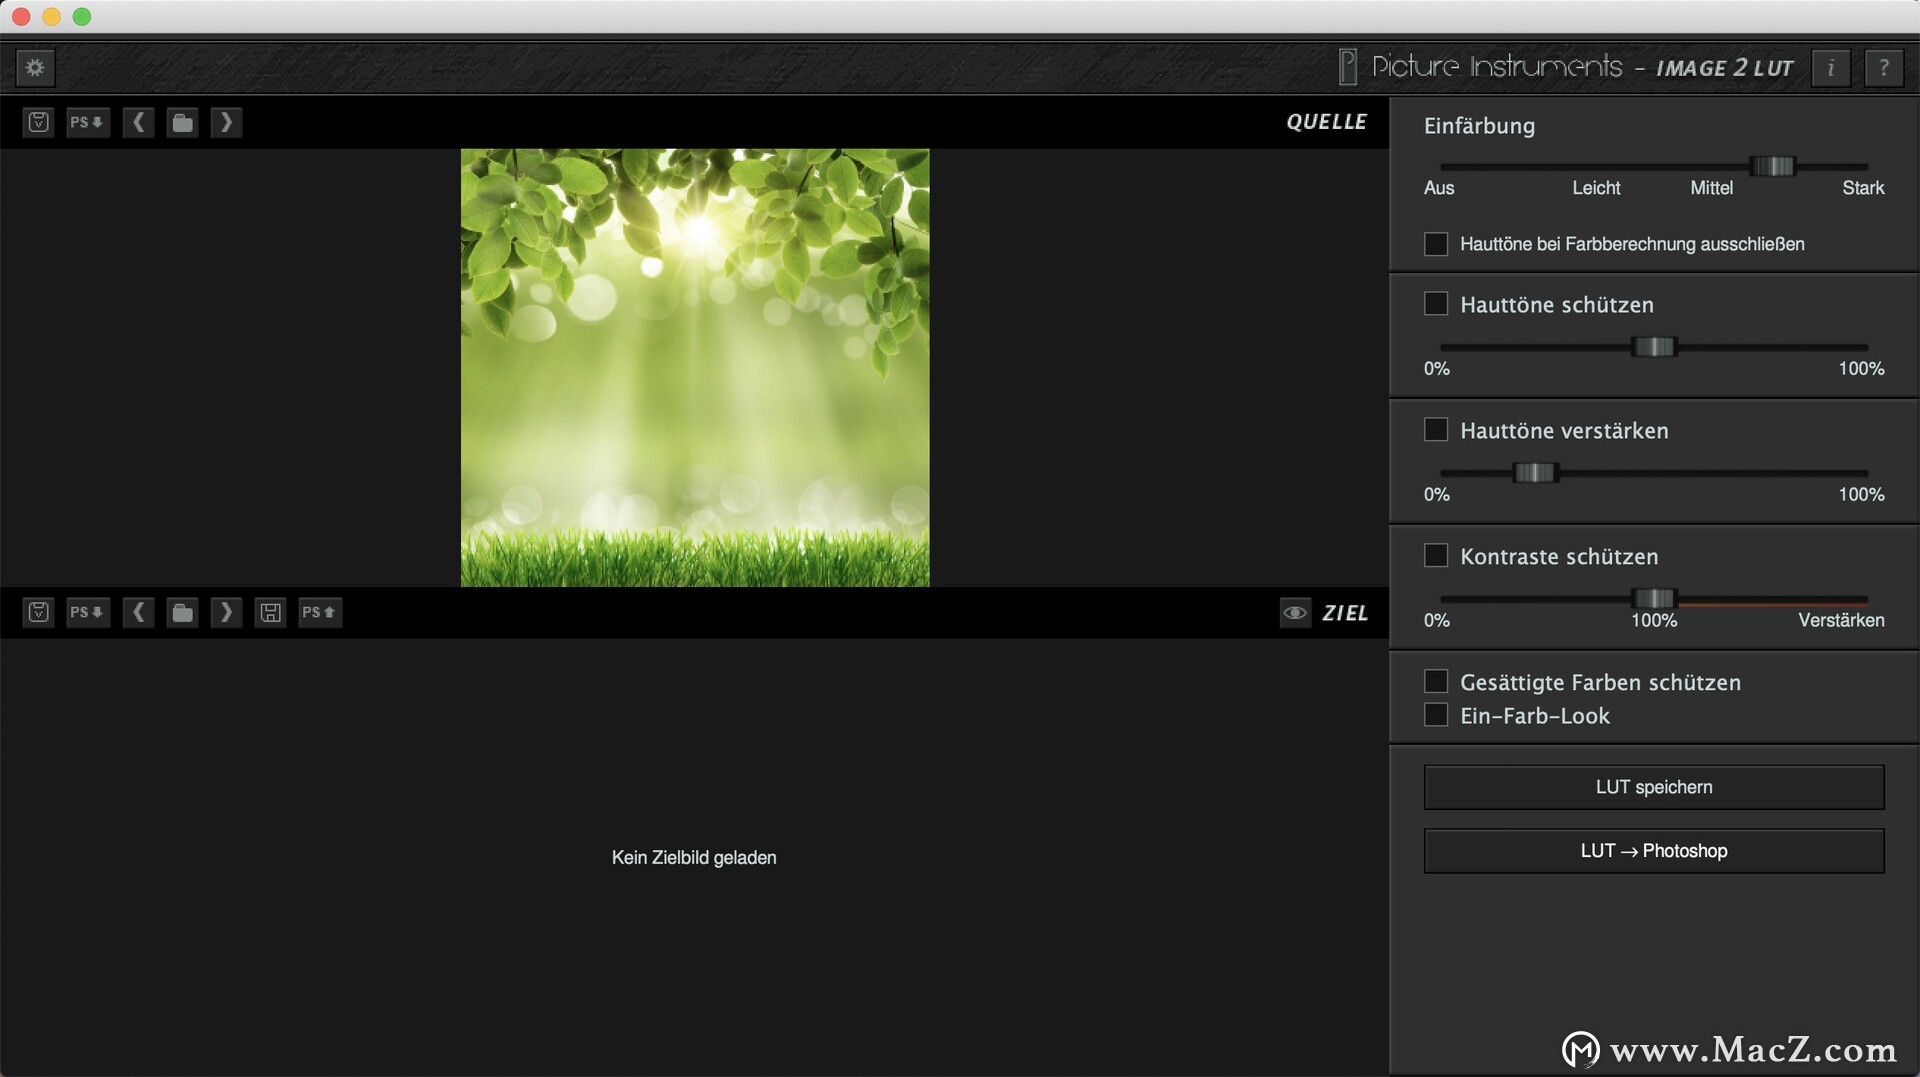The height and width of the screenshot is (1077, 1920).
Task: Toggle the eye preview next to ZIEL
Action: [1295, 612]
